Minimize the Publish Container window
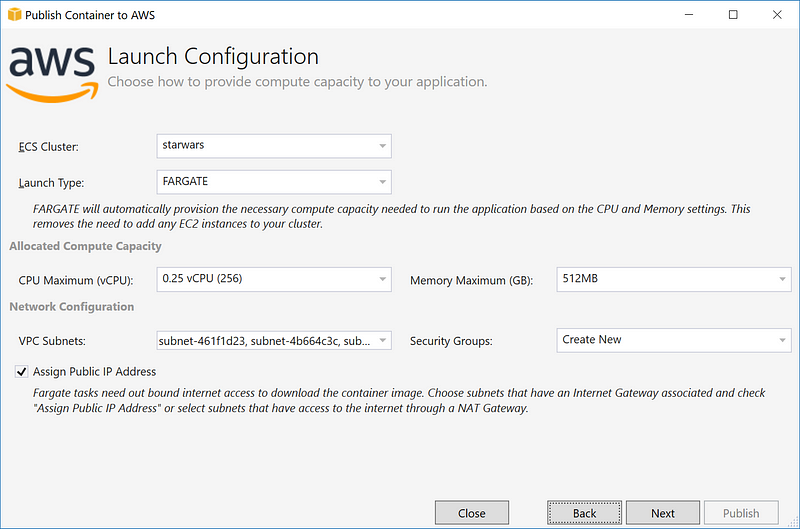Image resolution: width=800 pixels, height=529 pixels. click(689, 15)
